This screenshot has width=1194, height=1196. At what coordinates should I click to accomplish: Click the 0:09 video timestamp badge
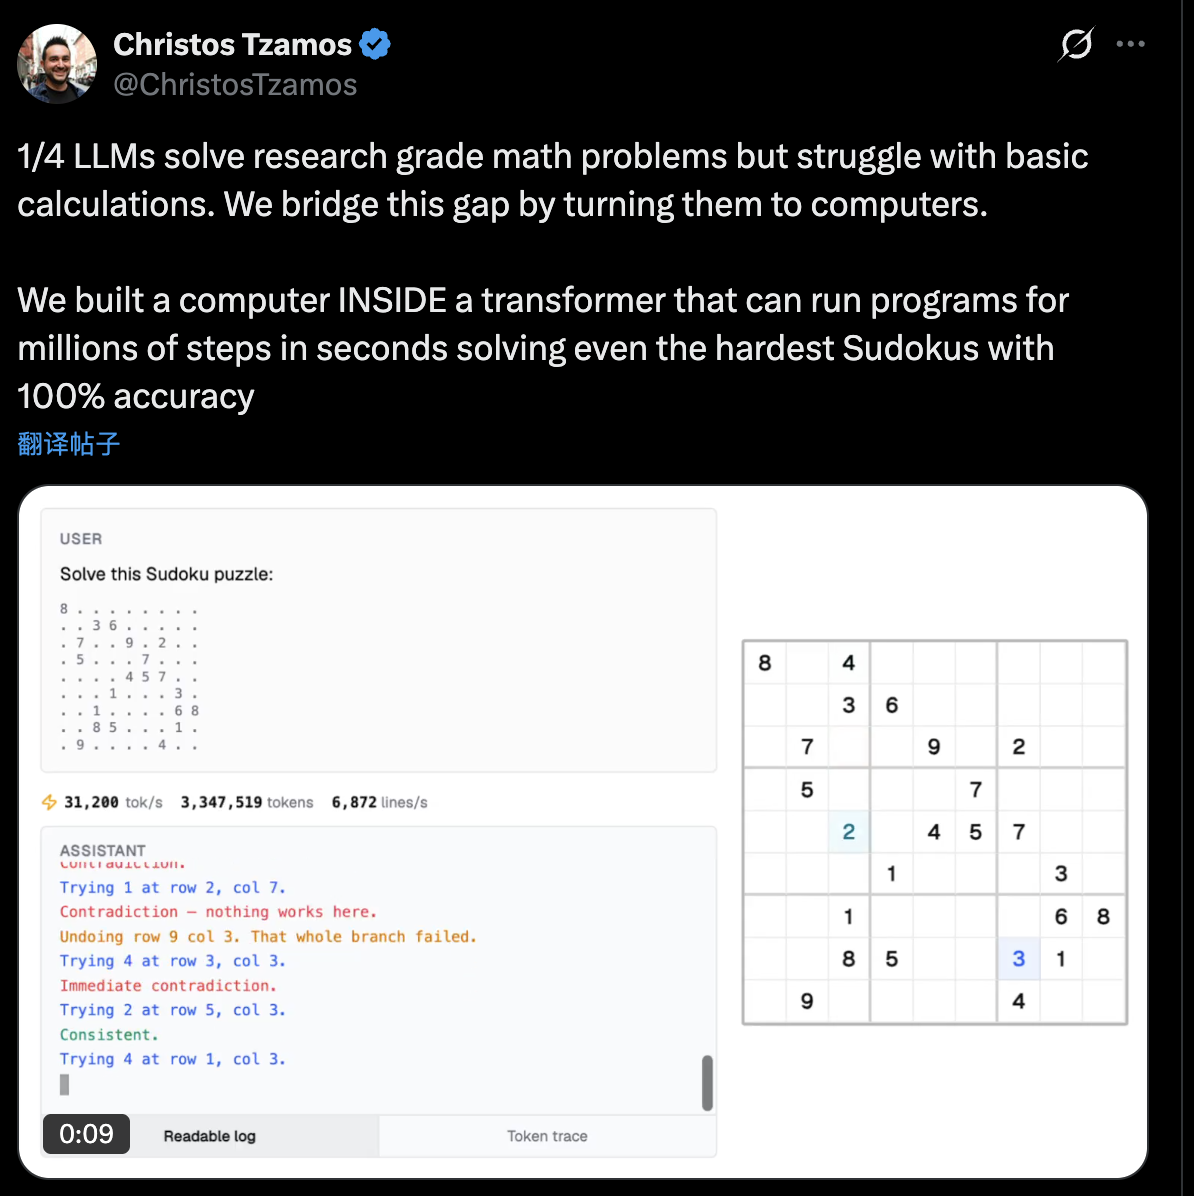tap(86, 1134)
